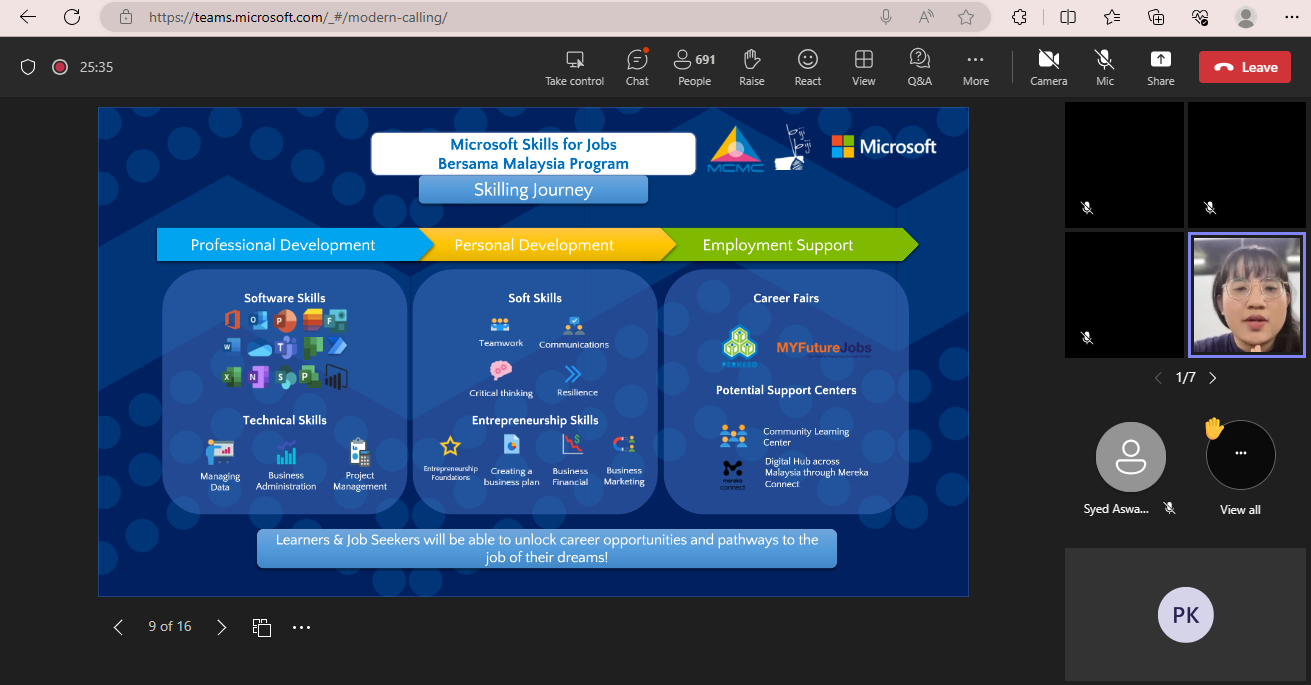
Task: Go back to the previous slide
Action: [x=118, y=627]
